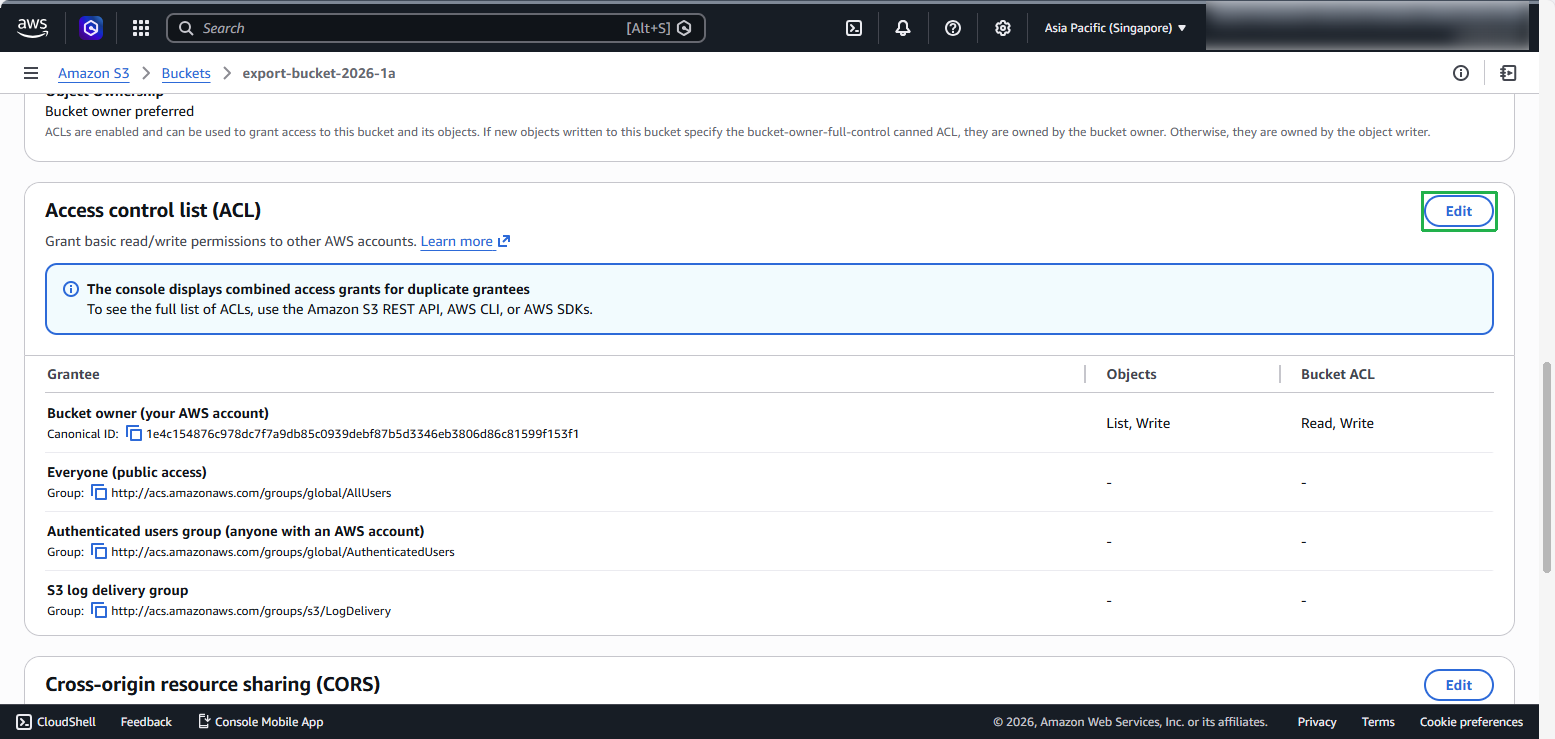Click the 'Bucket owner (your AWS account)' grantee
1555x739 pixels.
[x=158, y=413]
